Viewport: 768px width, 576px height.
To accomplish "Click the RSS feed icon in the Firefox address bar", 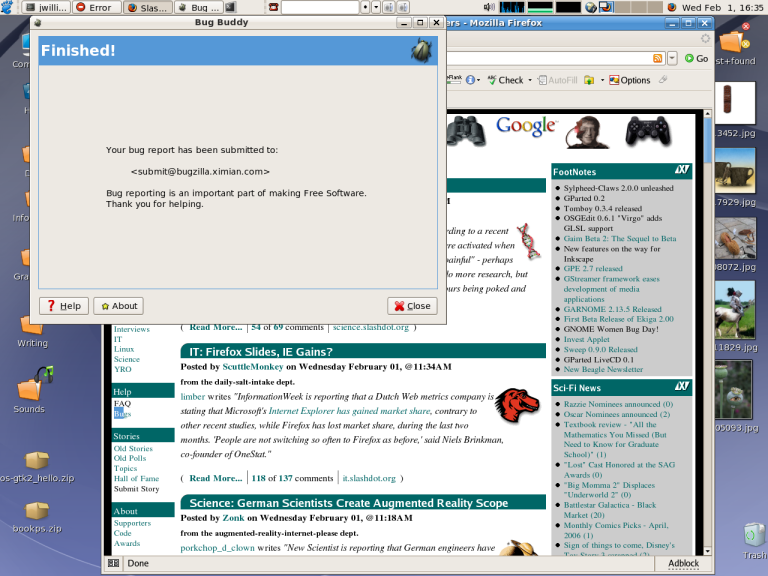I will point(657,58).
